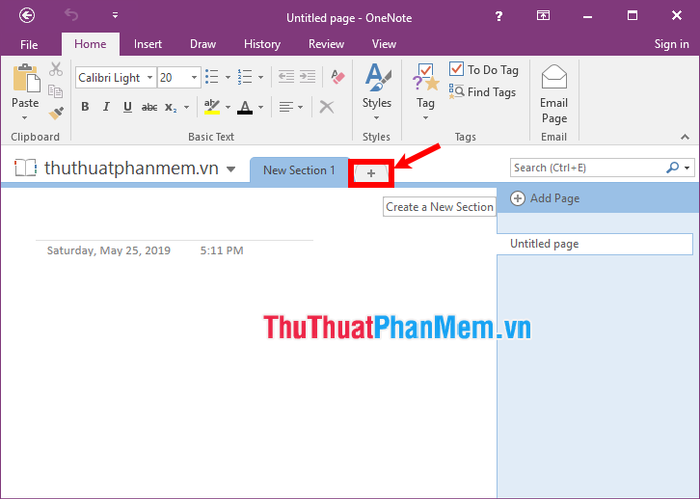Viewport: 700px width, 499px height.
Task: Click the Bullets list icon
Action: pos(212,77)
